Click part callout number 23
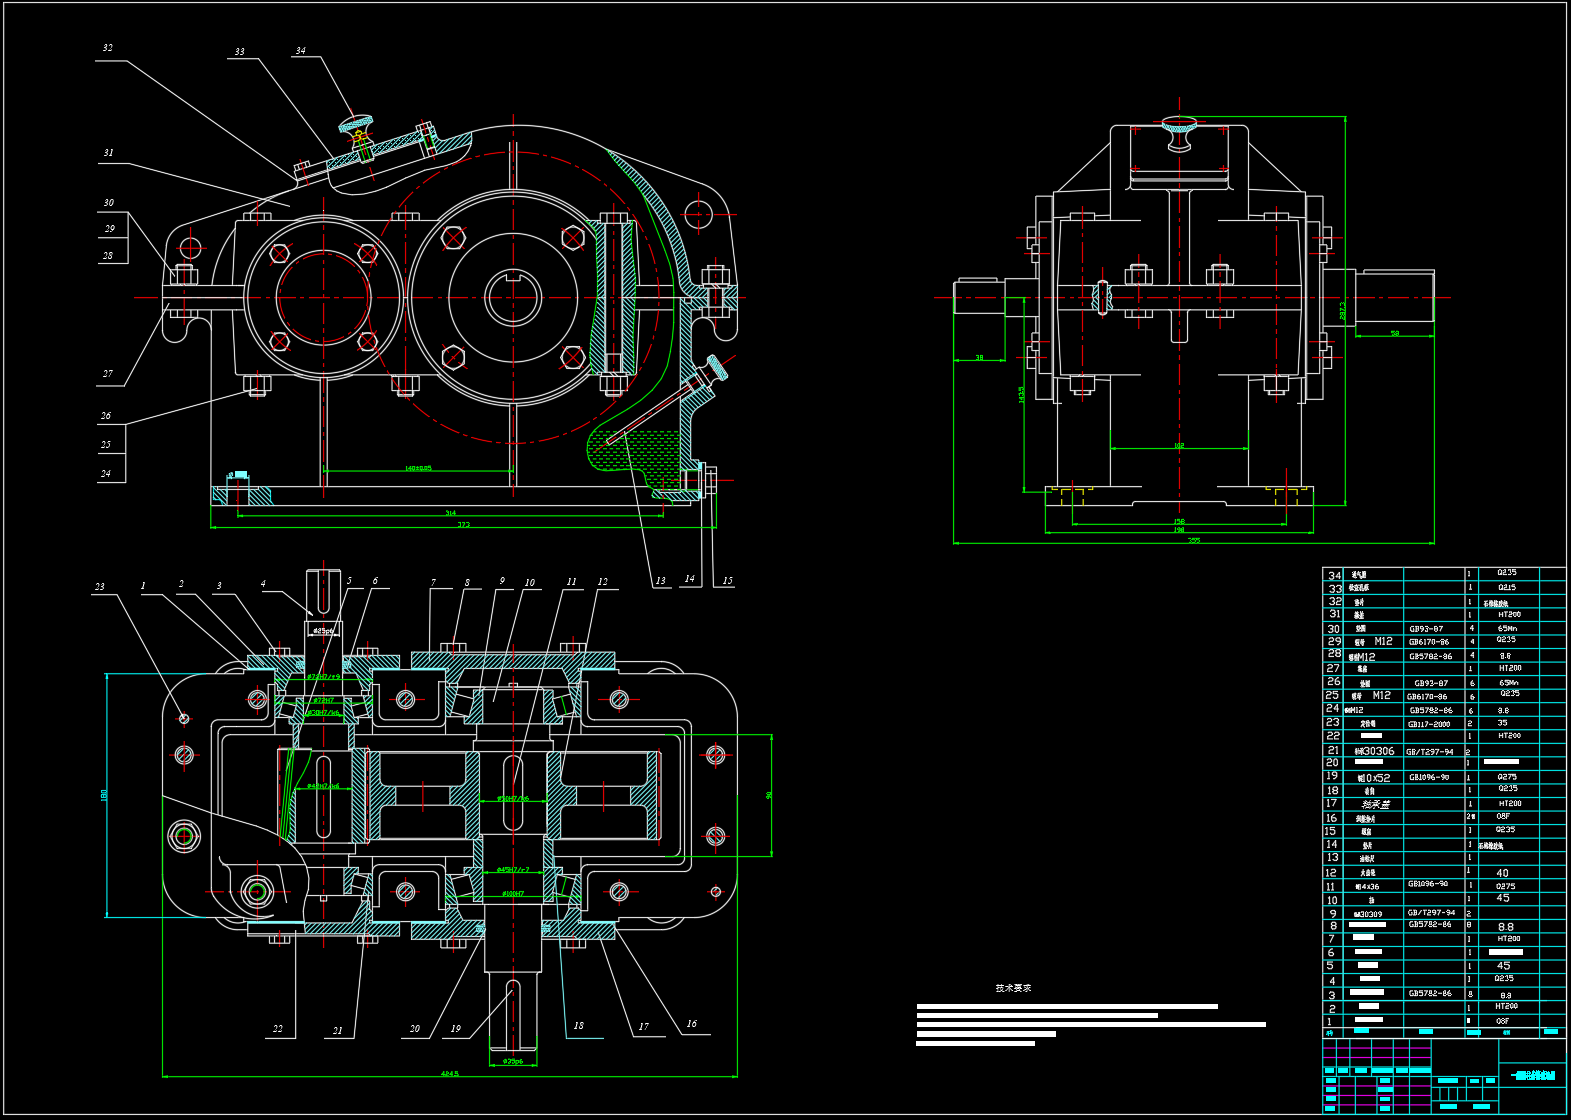The width and height of the screenshot is (1571, 1120). pyautogui.click(x=99, y=587)
